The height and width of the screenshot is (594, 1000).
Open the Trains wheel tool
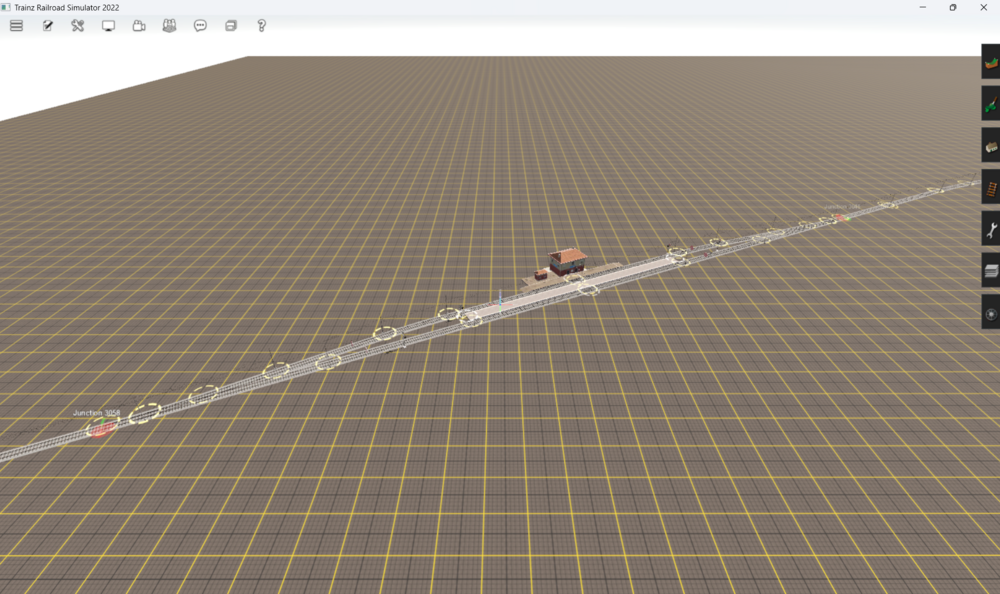point(990,313)
